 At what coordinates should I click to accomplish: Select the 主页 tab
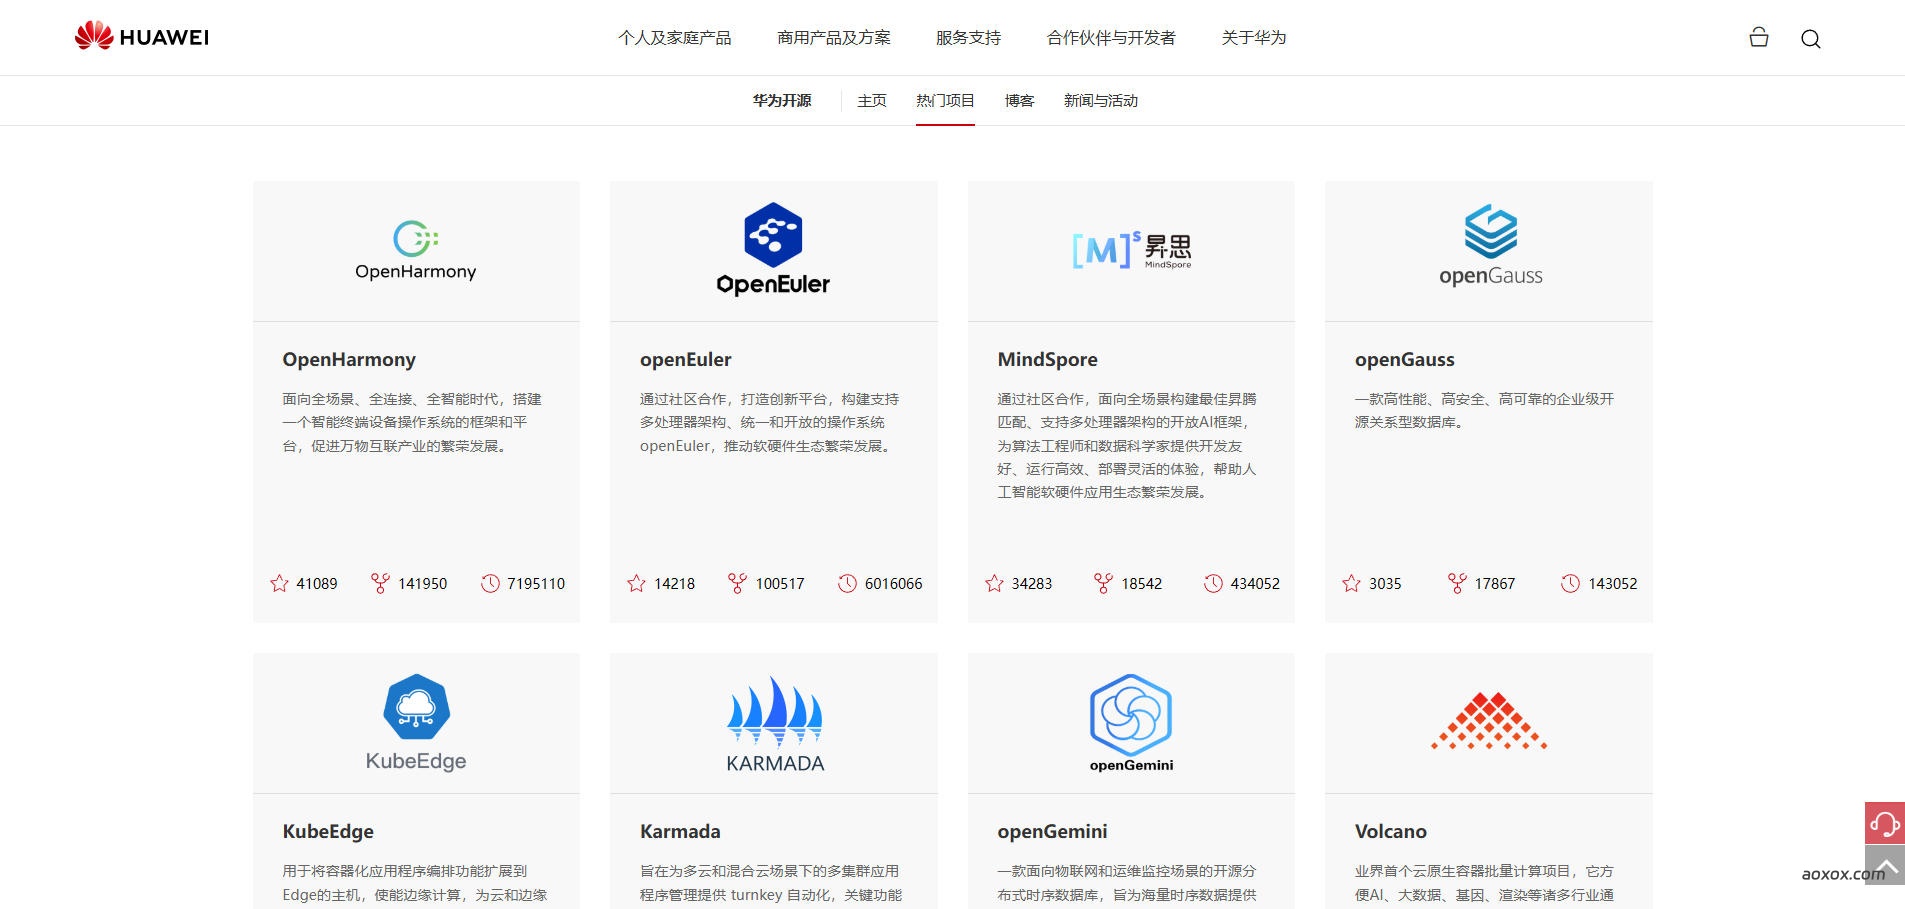click(x=871, y=100)
